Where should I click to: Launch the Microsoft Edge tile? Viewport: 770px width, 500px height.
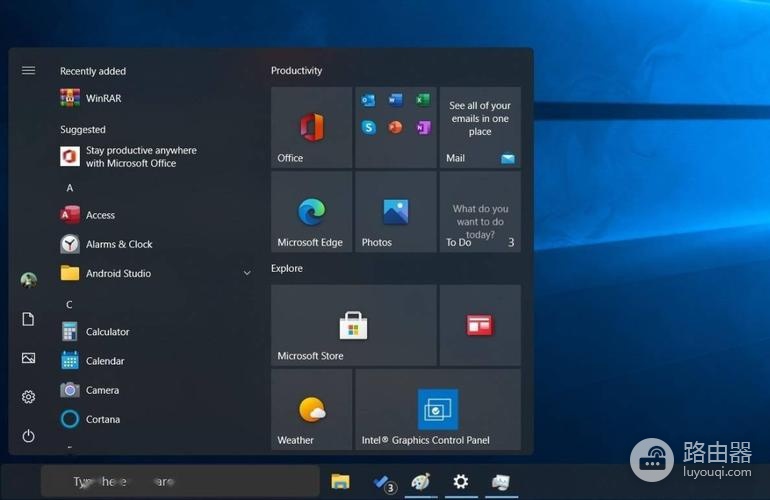(311, 212)
